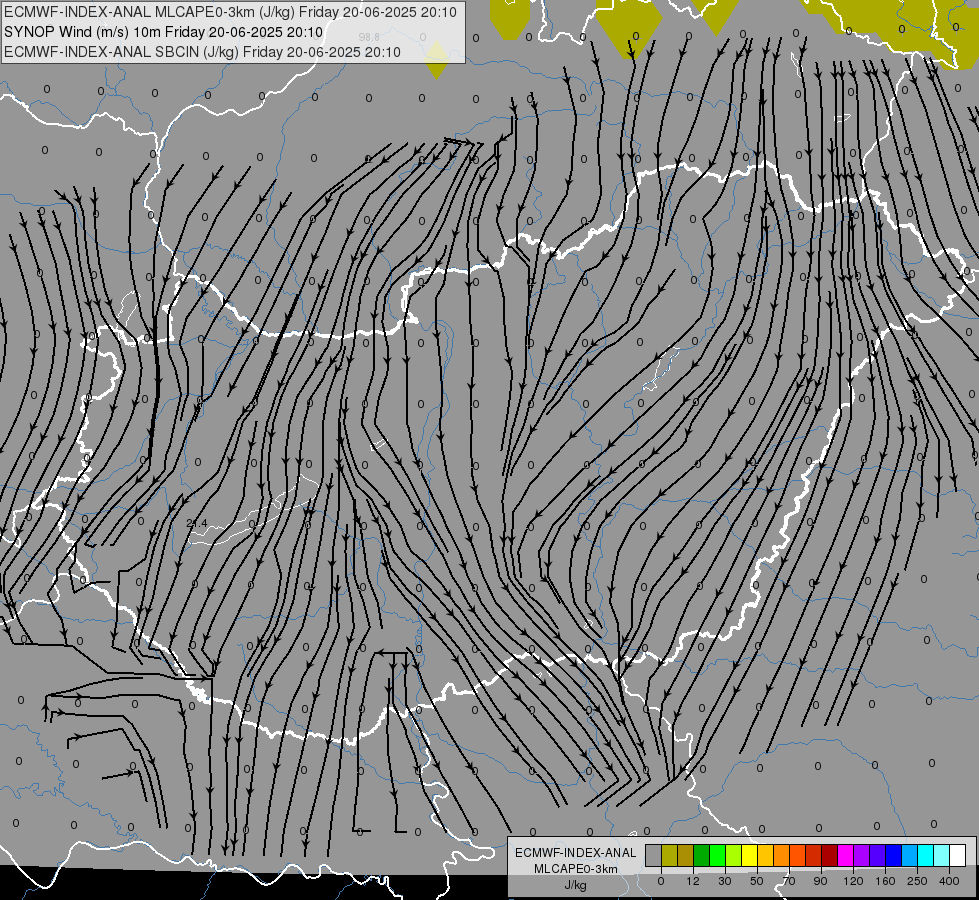Screen dimensions: 979x900
Task: Select the orange legend swatch left of 70
Action: [781, 856]
